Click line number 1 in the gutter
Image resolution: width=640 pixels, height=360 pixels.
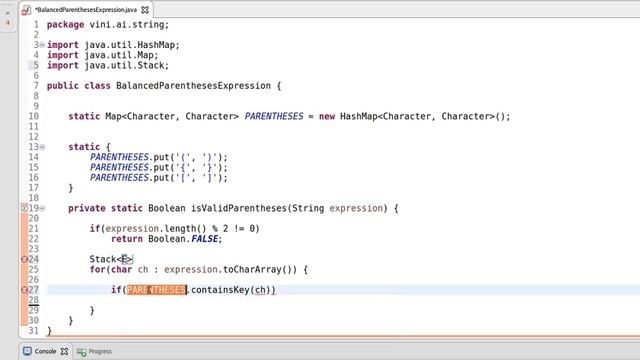click(36, 24)
